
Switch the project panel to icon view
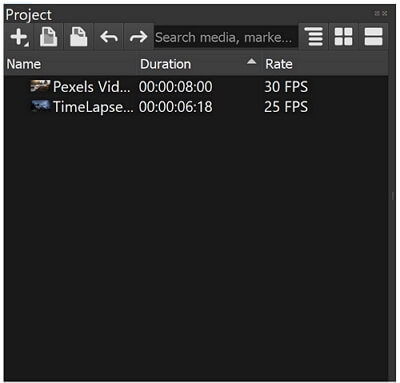pos(343,37)
